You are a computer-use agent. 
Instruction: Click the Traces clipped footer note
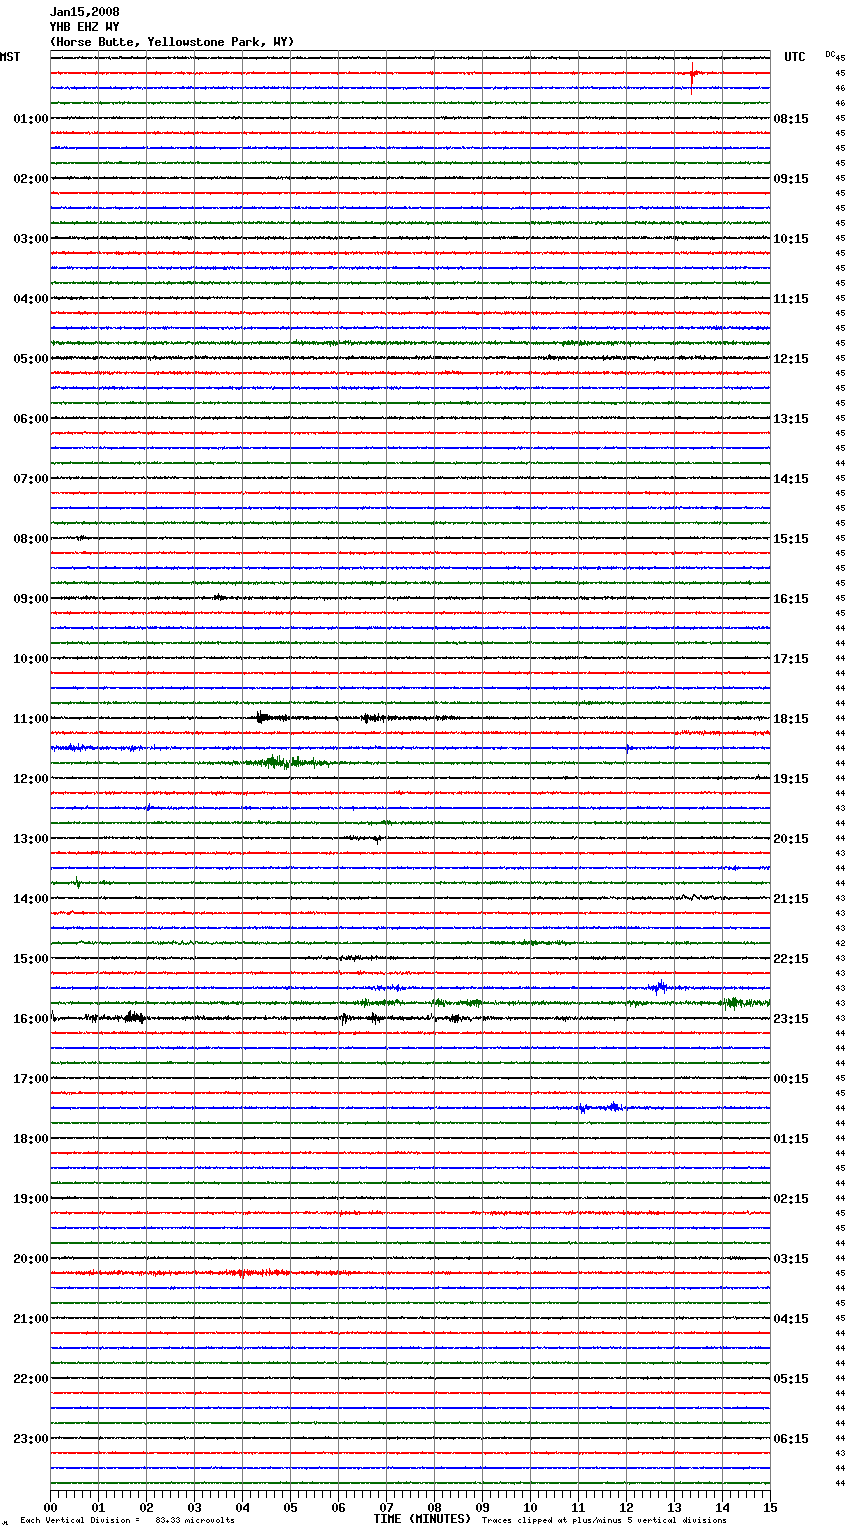point(604,1520)
